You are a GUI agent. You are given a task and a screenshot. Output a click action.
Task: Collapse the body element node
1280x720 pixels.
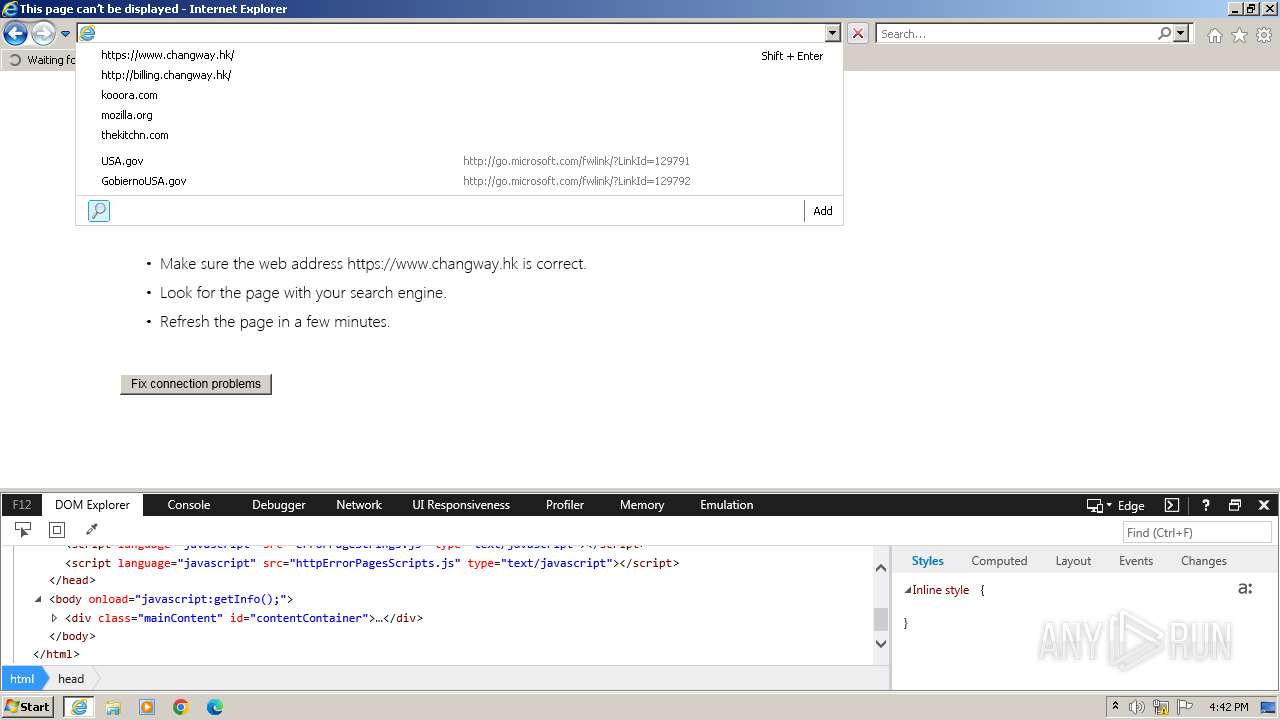[x=38, y=600]
